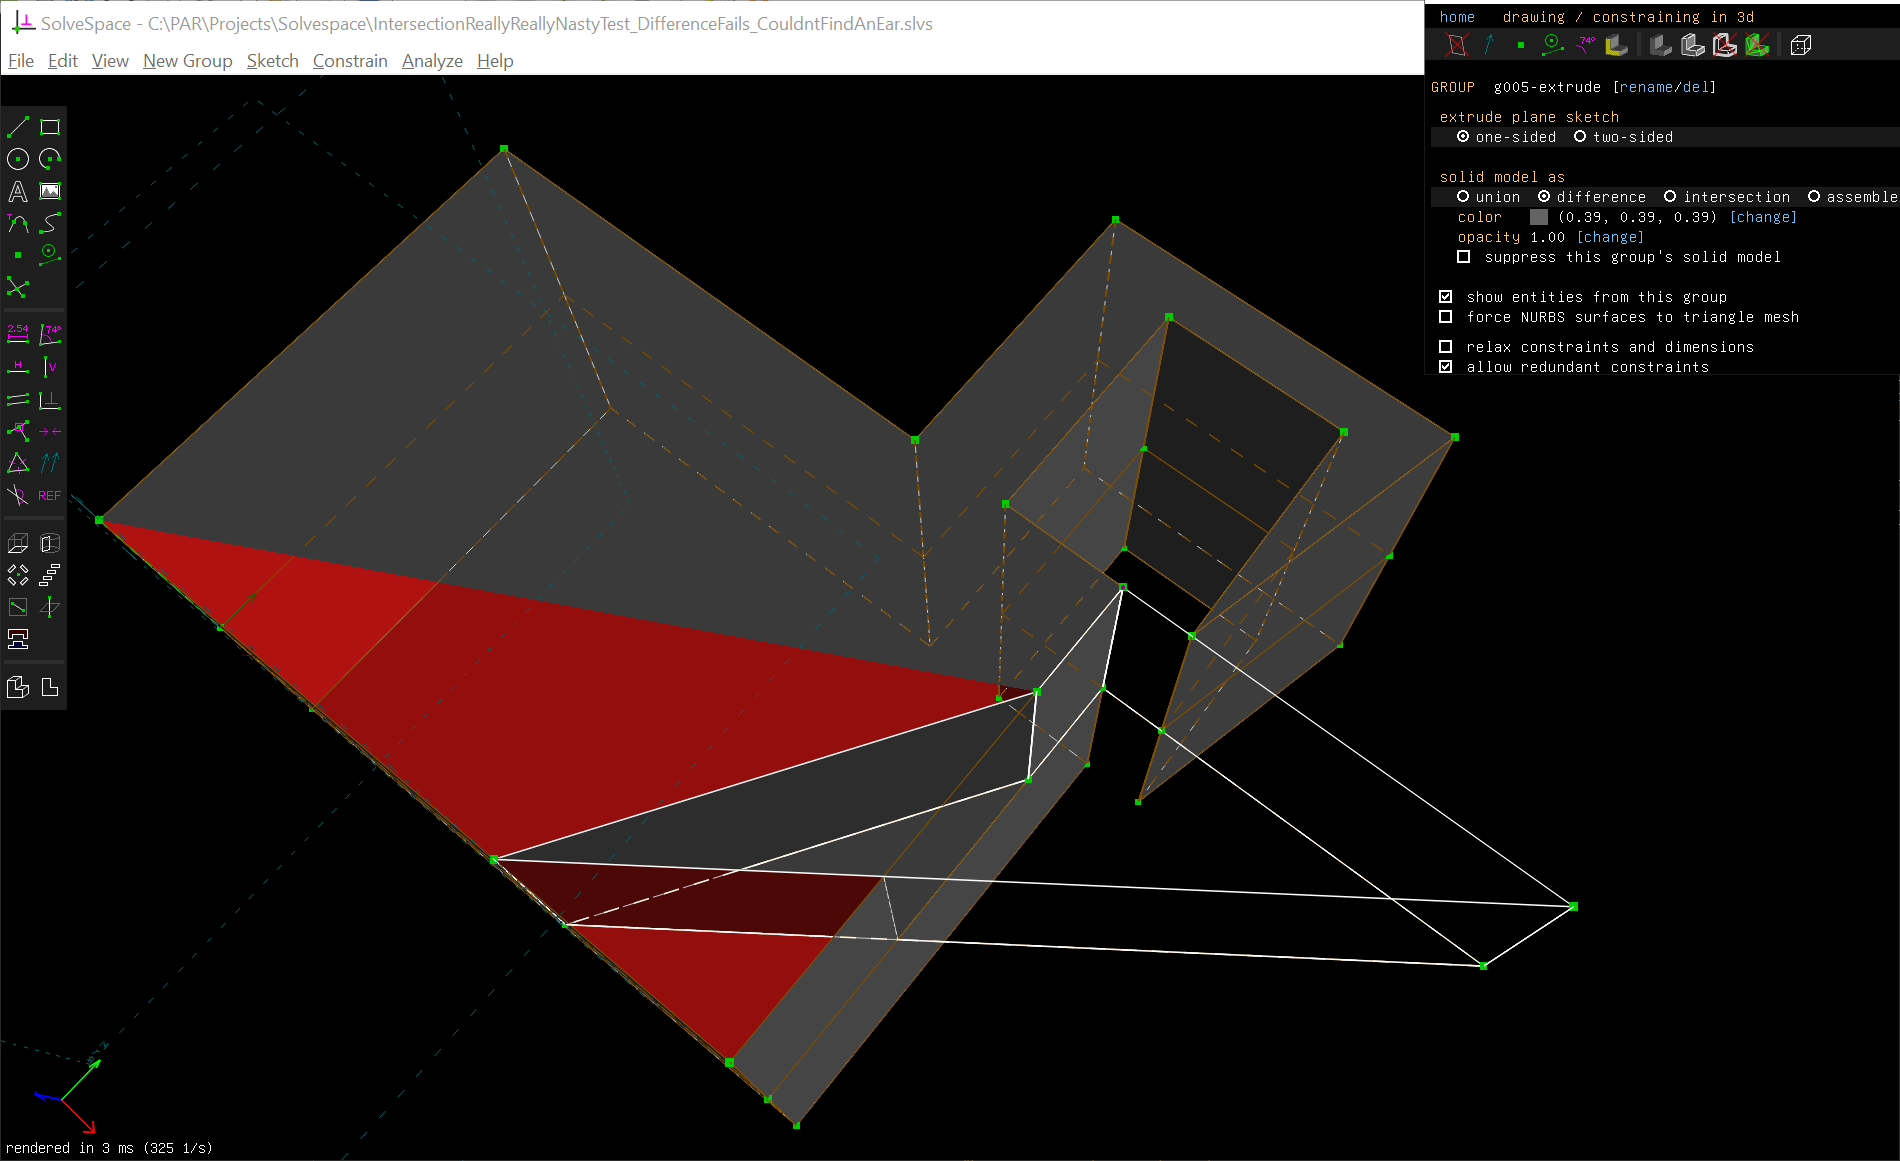
Task: Select the circle sketch tool
Action: coord(18,159)
